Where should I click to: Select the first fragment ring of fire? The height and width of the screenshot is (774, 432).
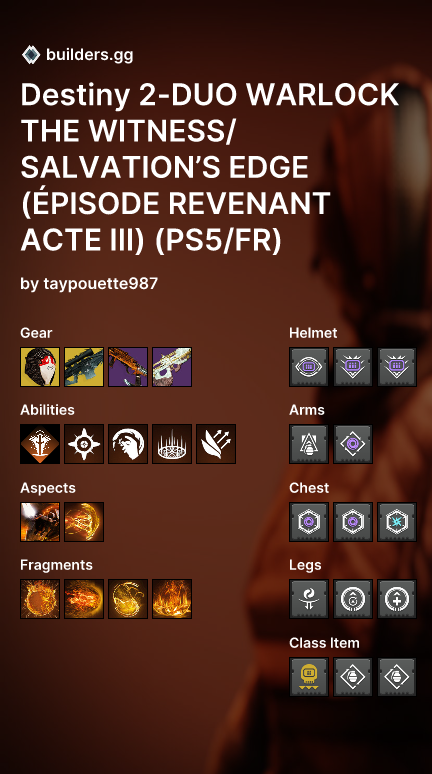coord(40,599)
